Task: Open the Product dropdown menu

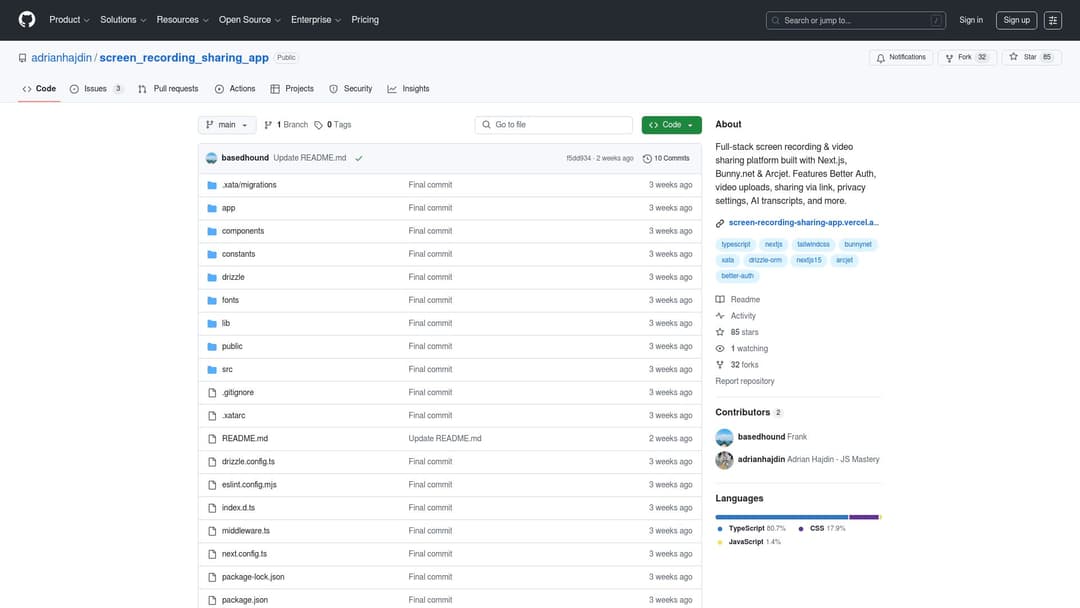Action: pyautogui.click(x=69, y=20)
